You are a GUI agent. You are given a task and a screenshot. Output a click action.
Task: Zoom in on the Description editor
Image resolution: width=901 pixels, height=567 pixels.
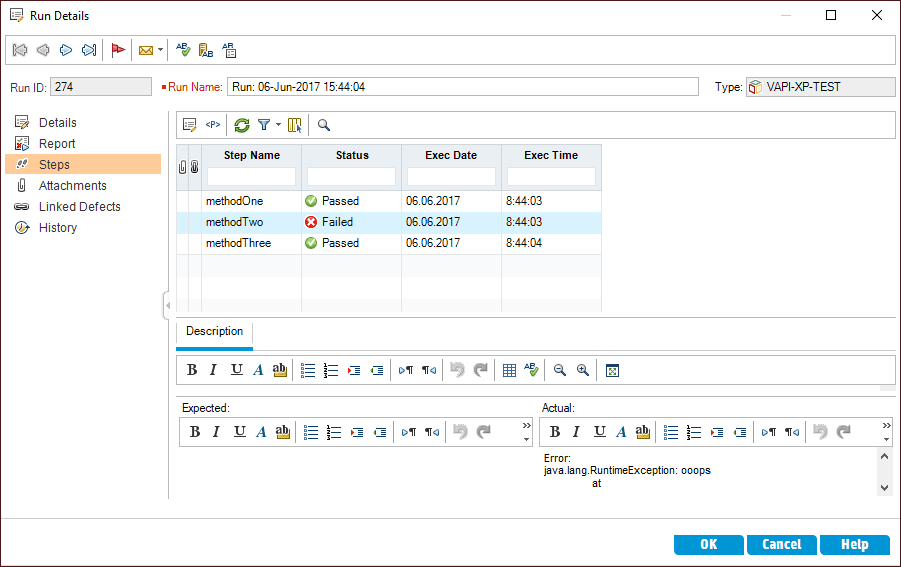[582, 370]
